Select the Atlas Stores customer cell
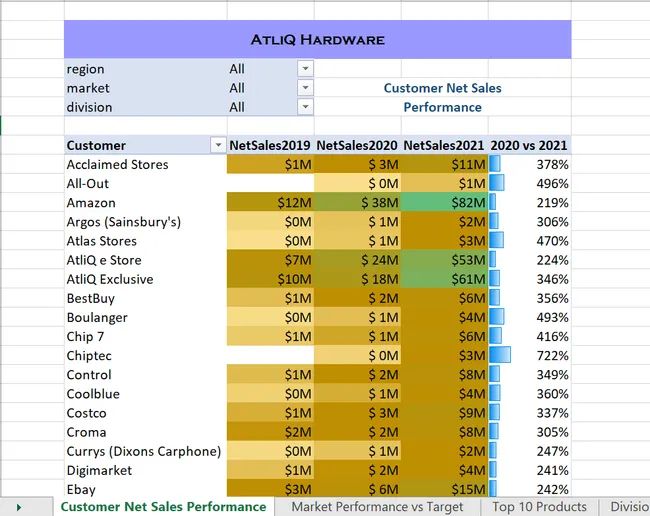Screen dimensions: 650x516 (146, 241)
